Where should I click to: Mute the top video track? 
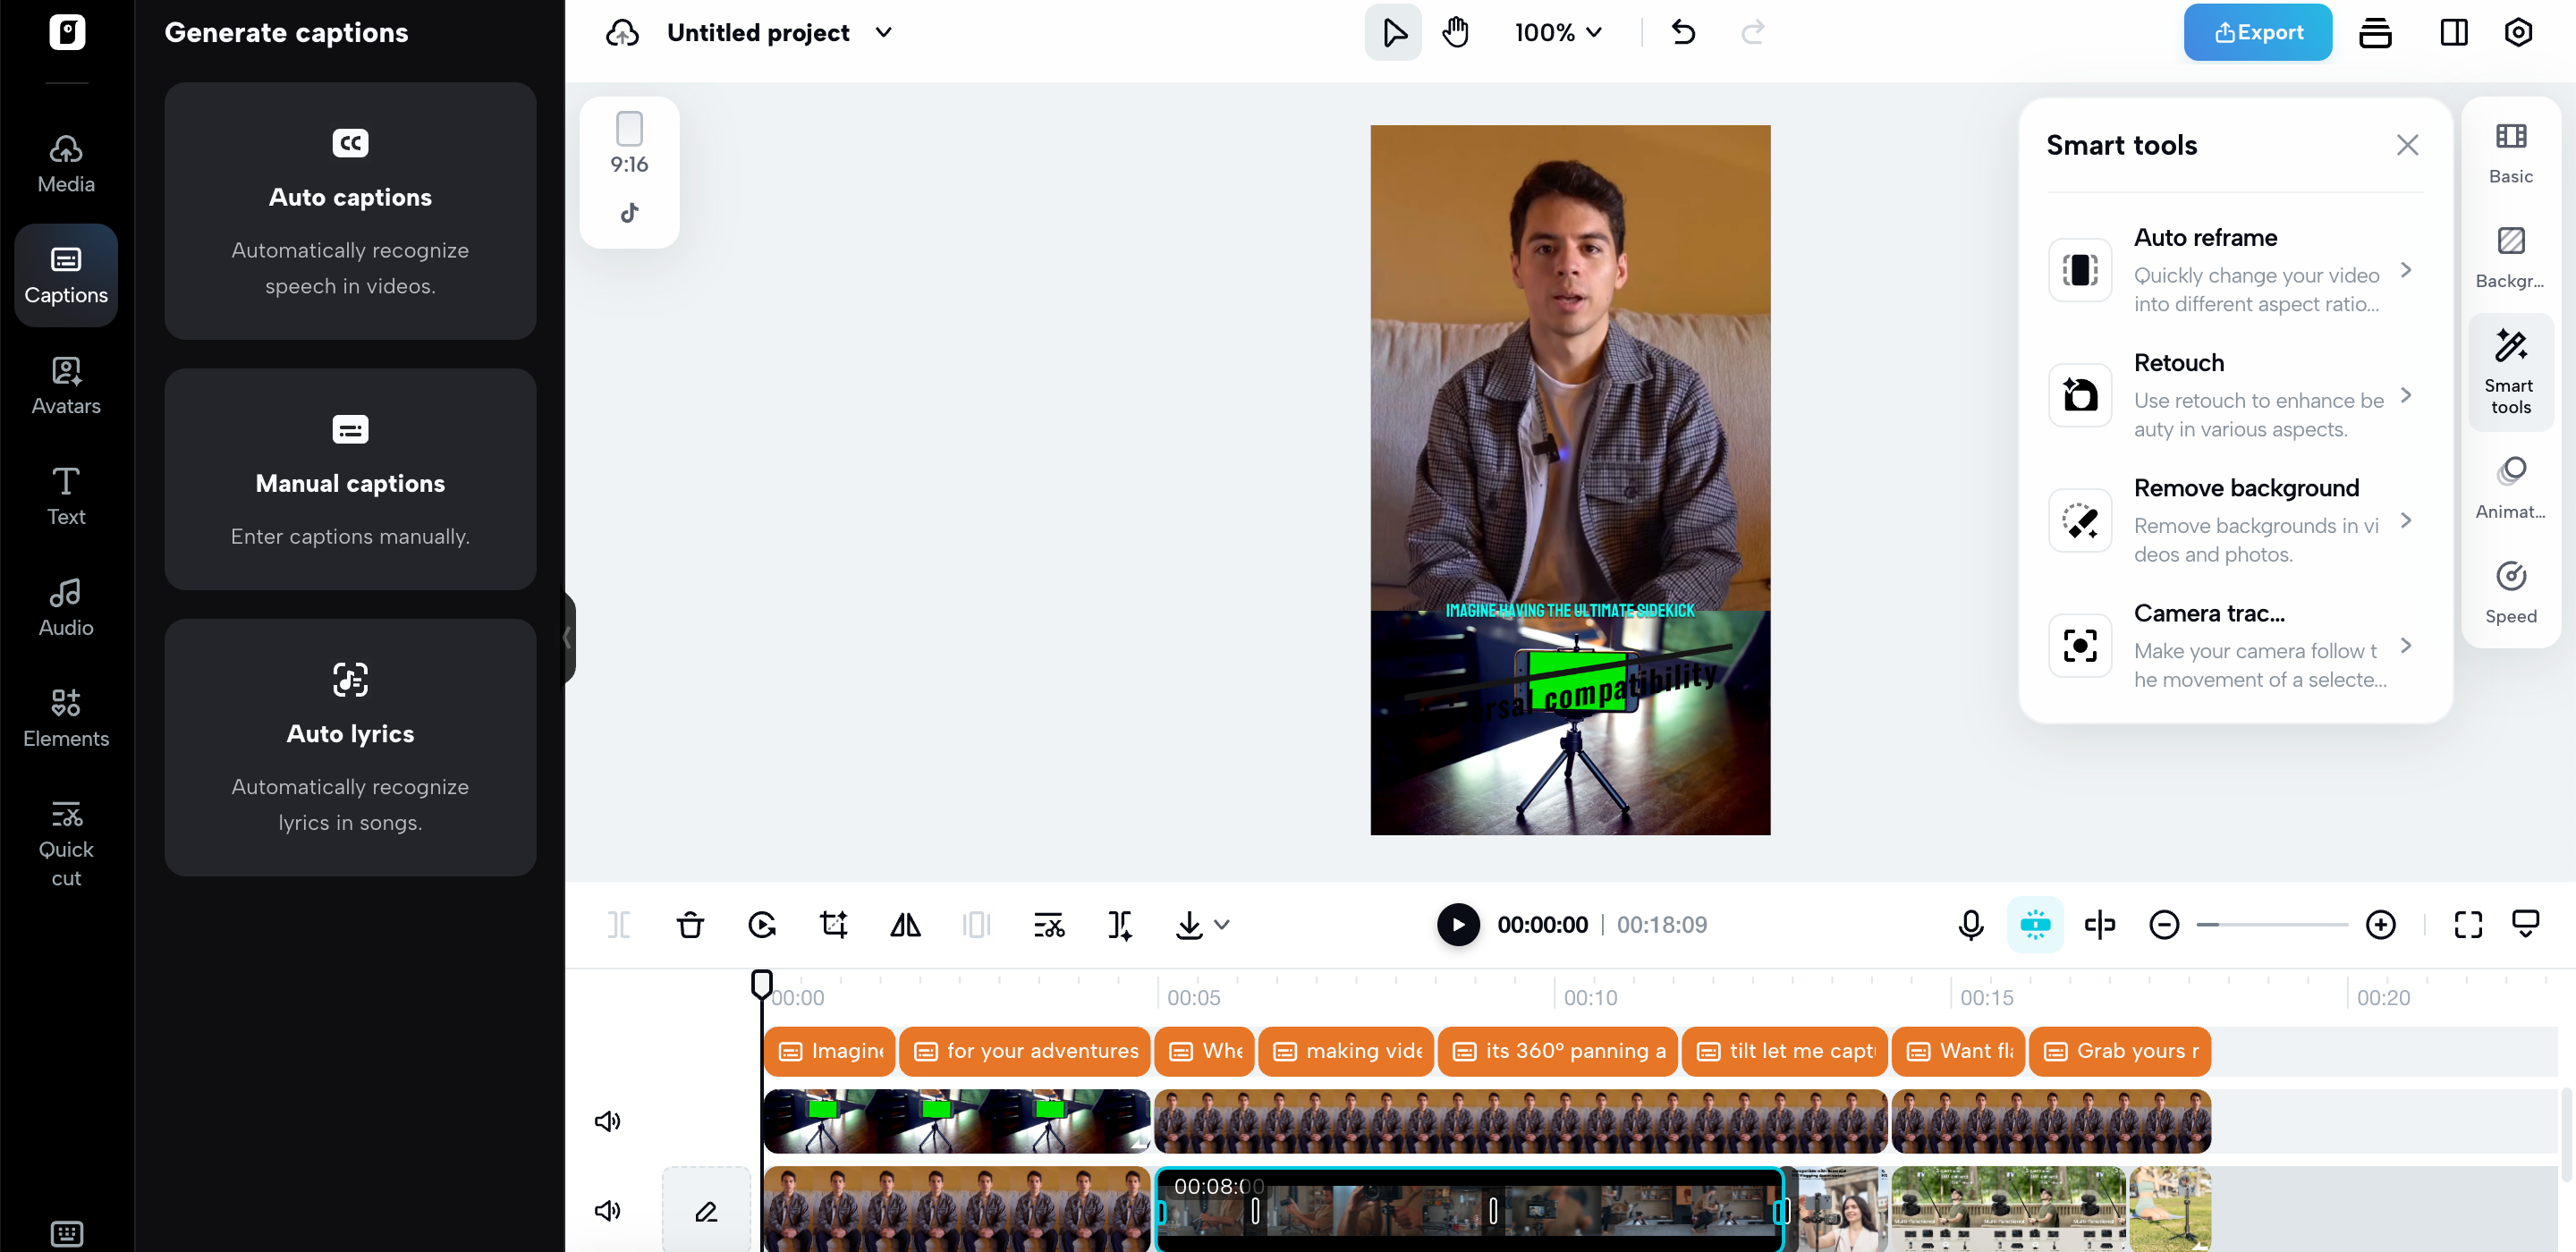pyautogui.click(x=607, y=1121)
